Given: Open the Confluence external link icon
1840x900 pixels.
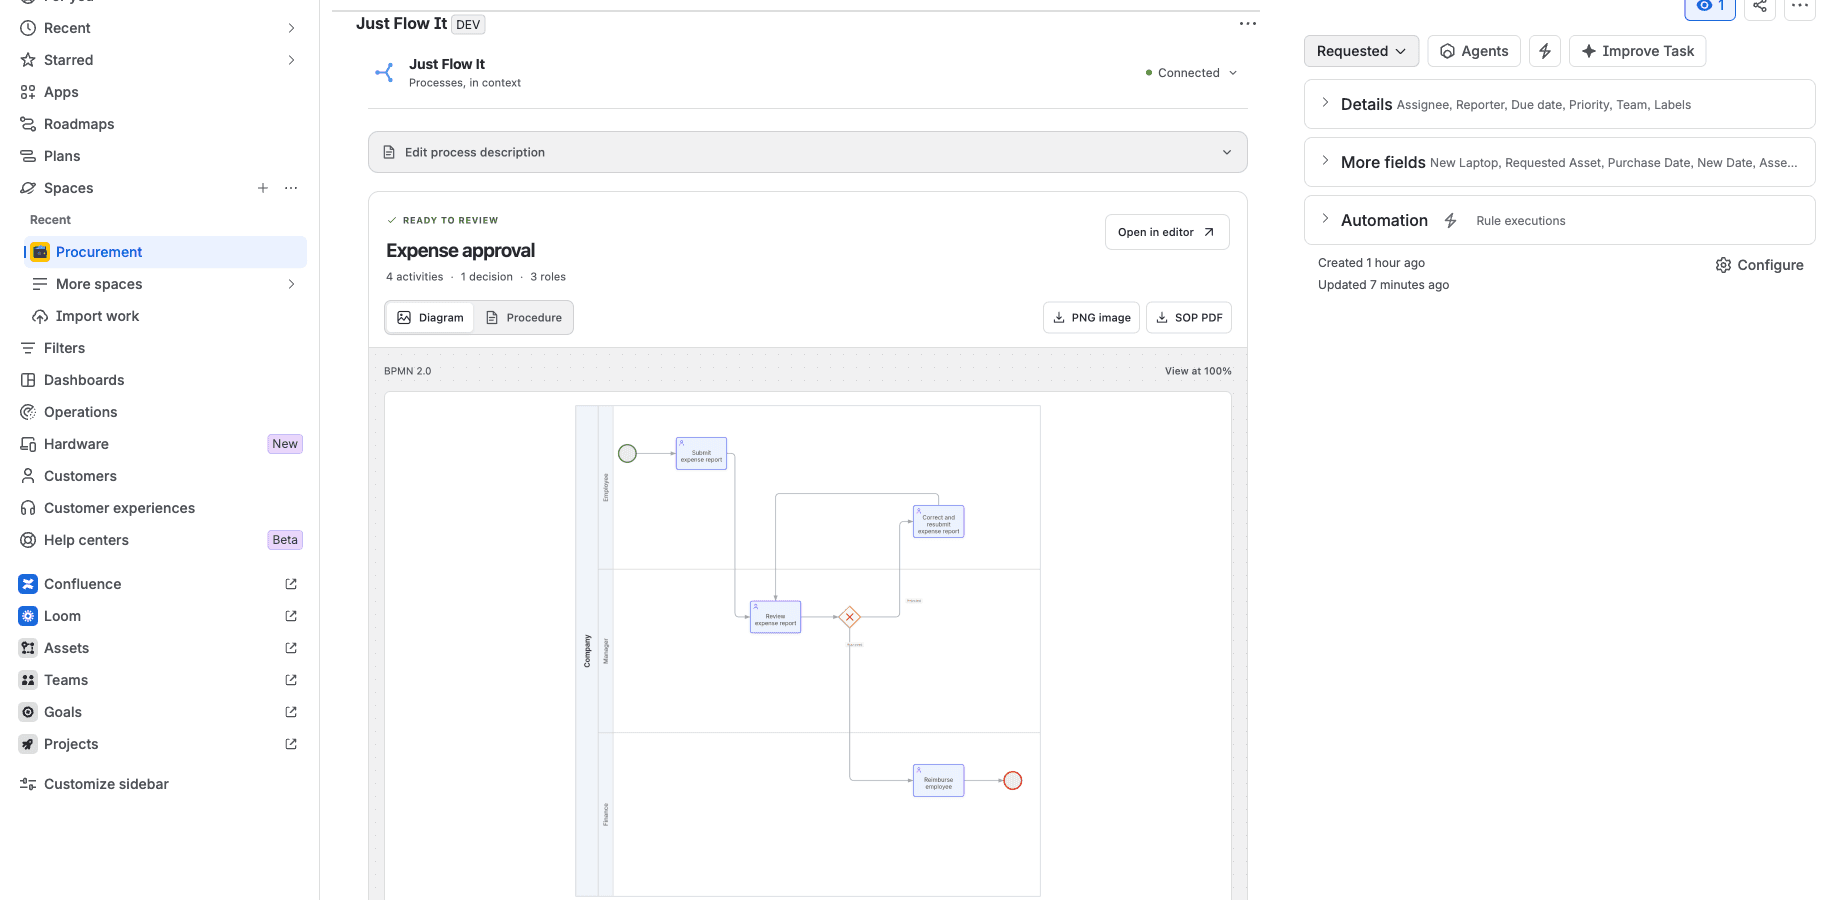Looking at the screenshot, I should 291,584.
